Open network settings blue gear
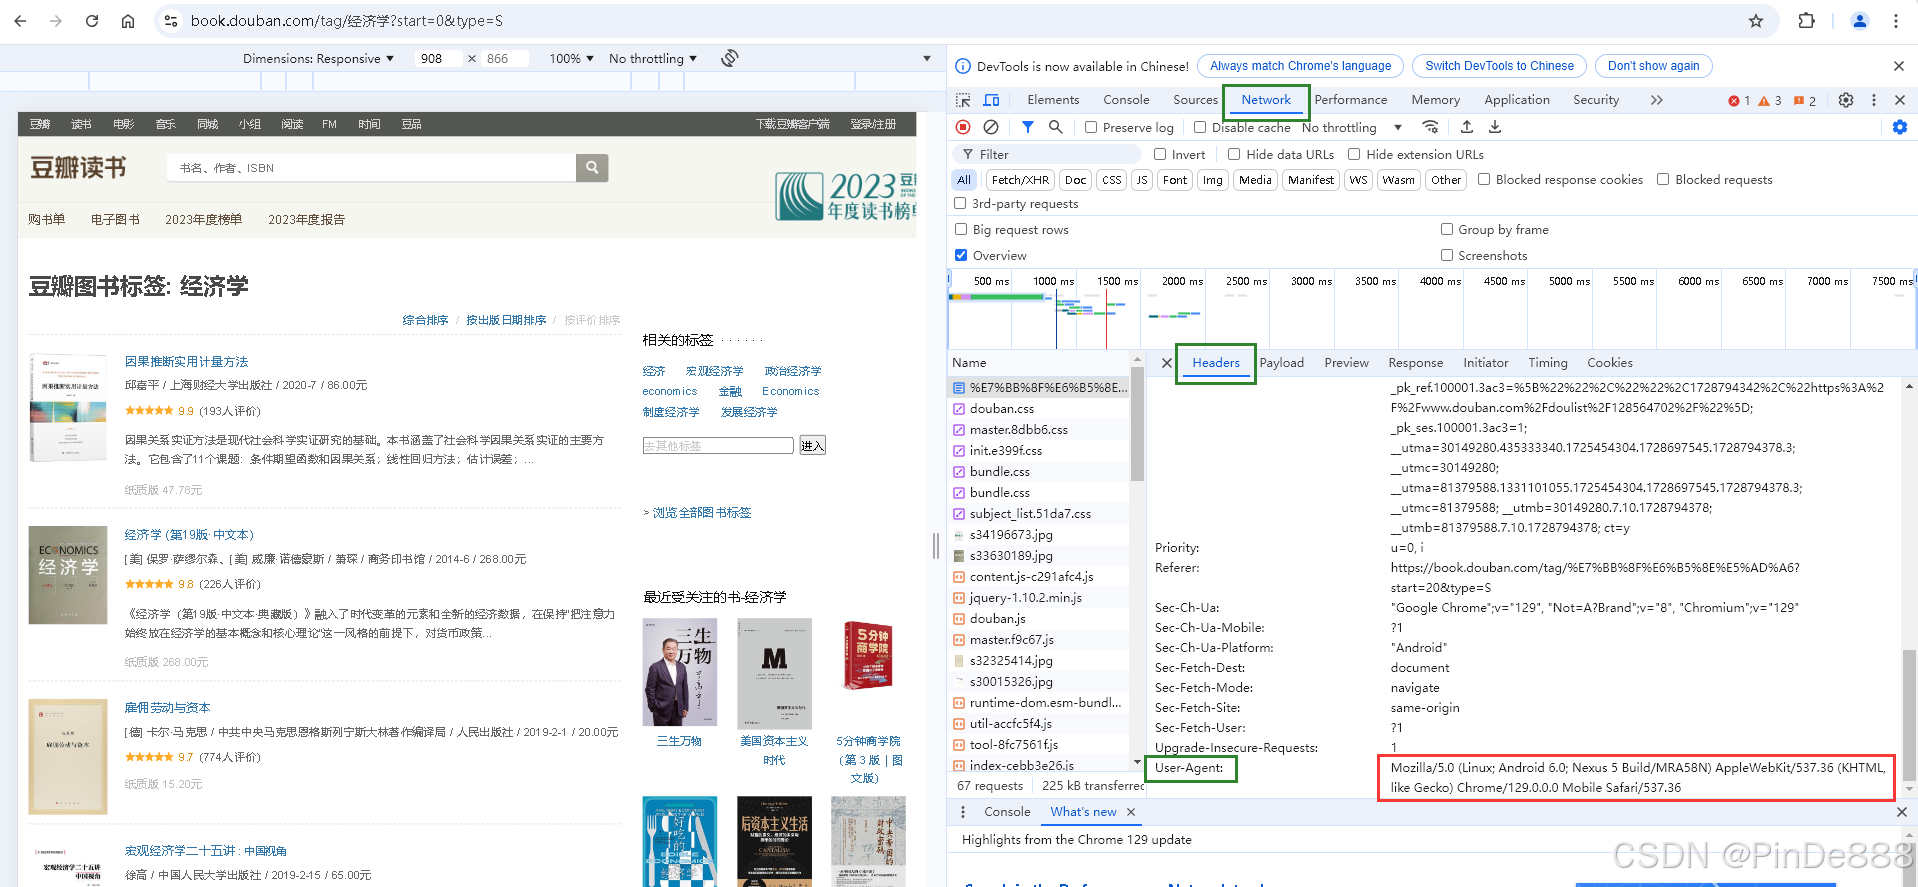This screenshot has width=1918, height=887. tap(1900, 127)
